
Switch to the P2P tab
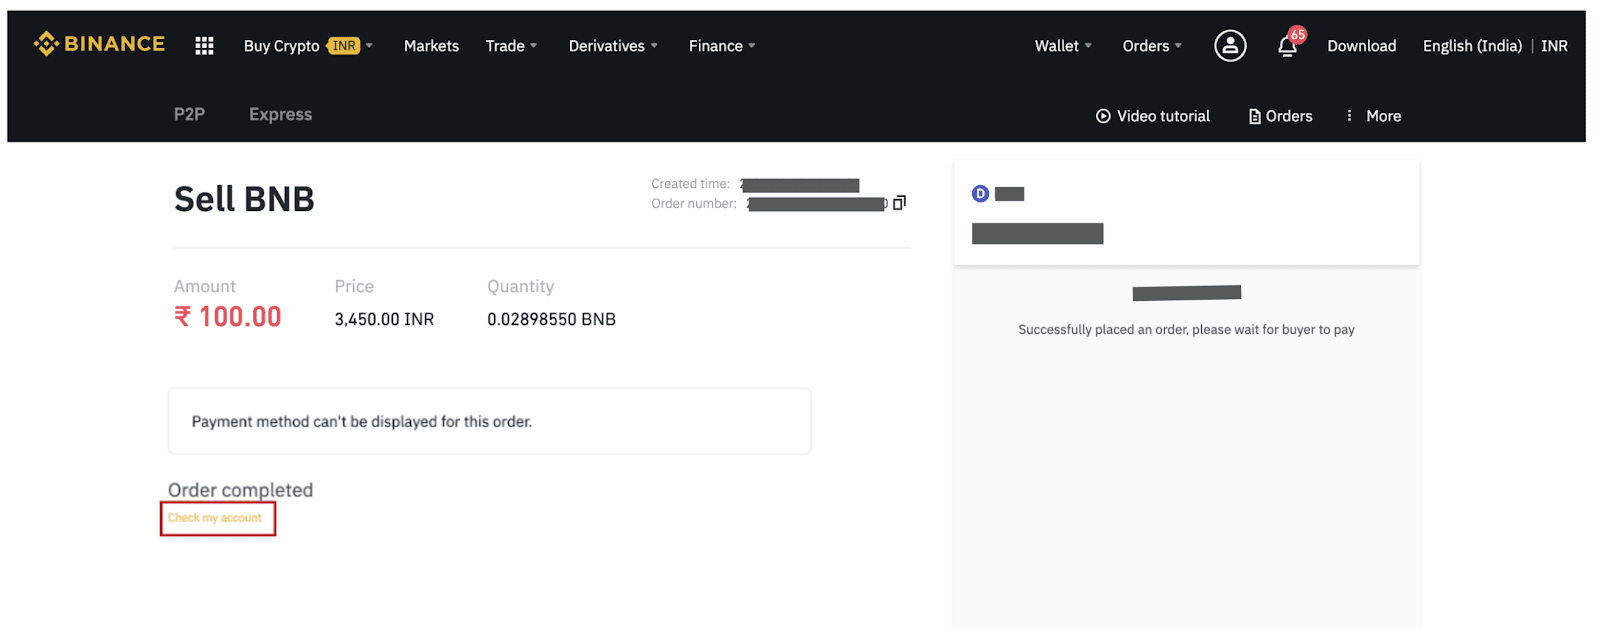[189, 114]
